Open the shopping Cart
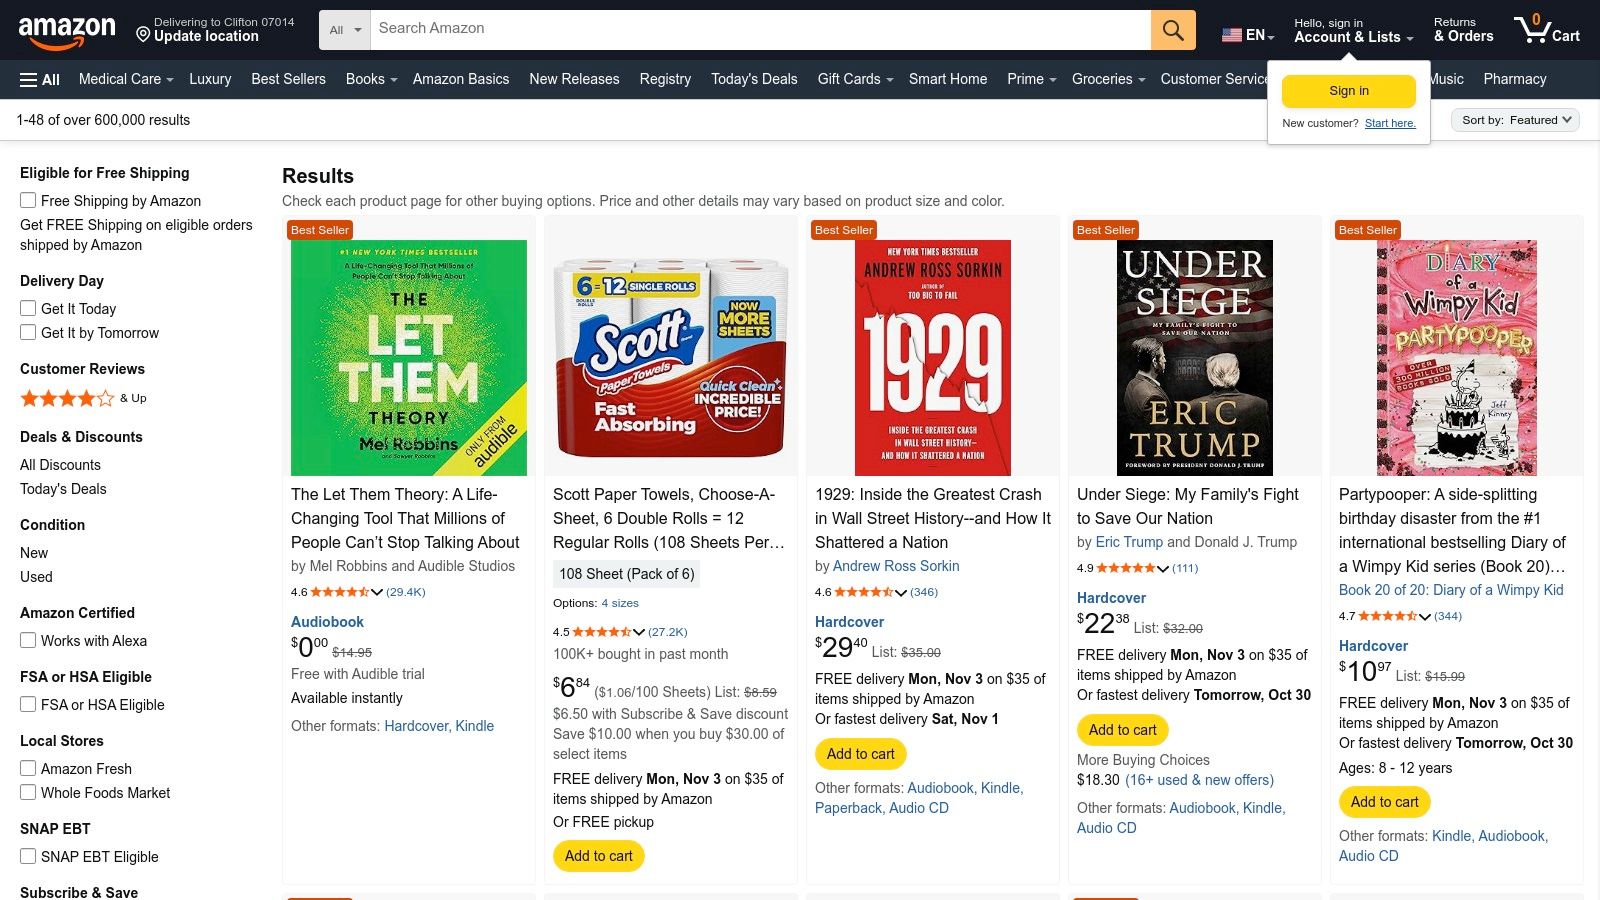Viewport: 1600px width, 900px height. (1546, 30)
